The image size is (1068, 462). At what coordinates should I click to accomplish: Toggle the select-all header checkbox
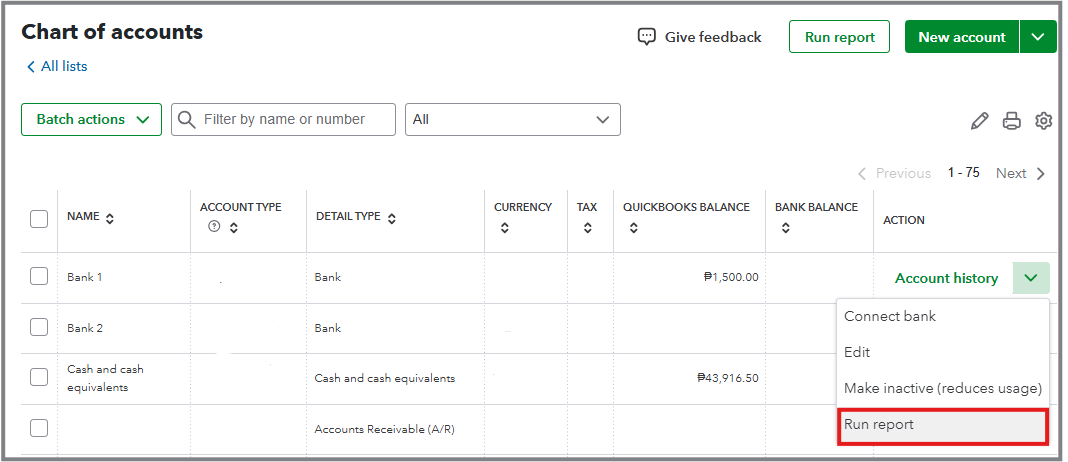pyautogui.click(x=39, y=218)
